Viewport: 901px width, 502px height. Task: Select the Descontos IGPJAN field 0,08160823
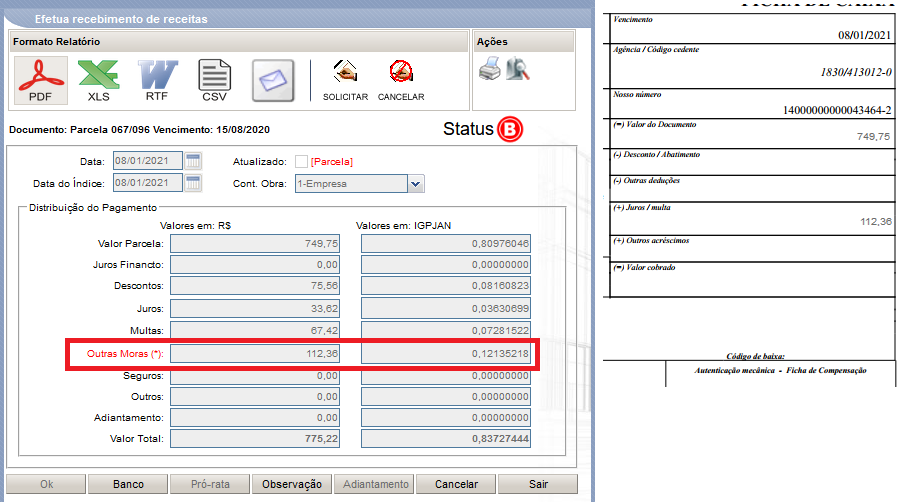point(446,285)
